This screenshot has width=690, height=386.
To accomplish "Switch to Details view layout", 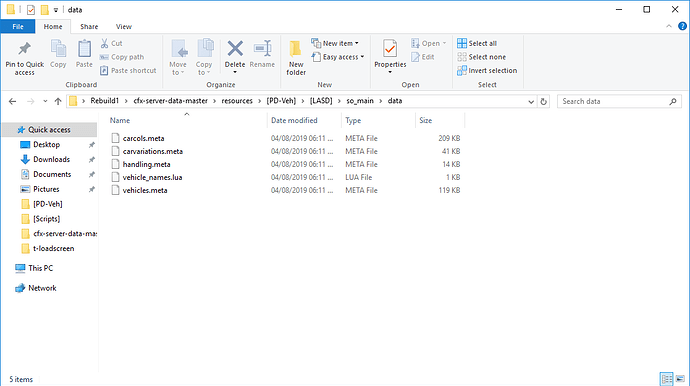I will (666, 379).
